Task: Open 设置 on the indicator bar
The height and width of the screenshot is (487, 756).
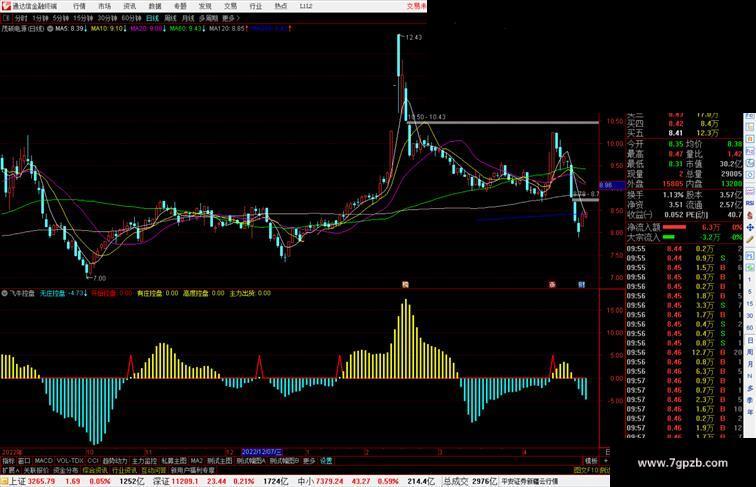Action: (x=326, y=461)
